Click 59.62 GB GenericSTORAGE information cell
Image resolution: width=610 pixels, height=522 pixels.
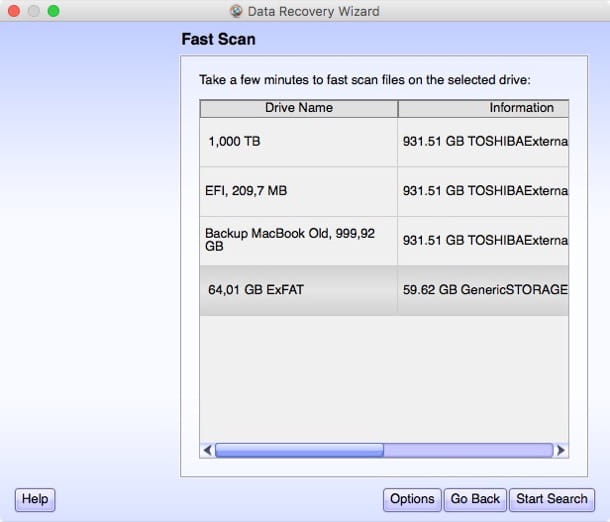(x=483, y=290)
